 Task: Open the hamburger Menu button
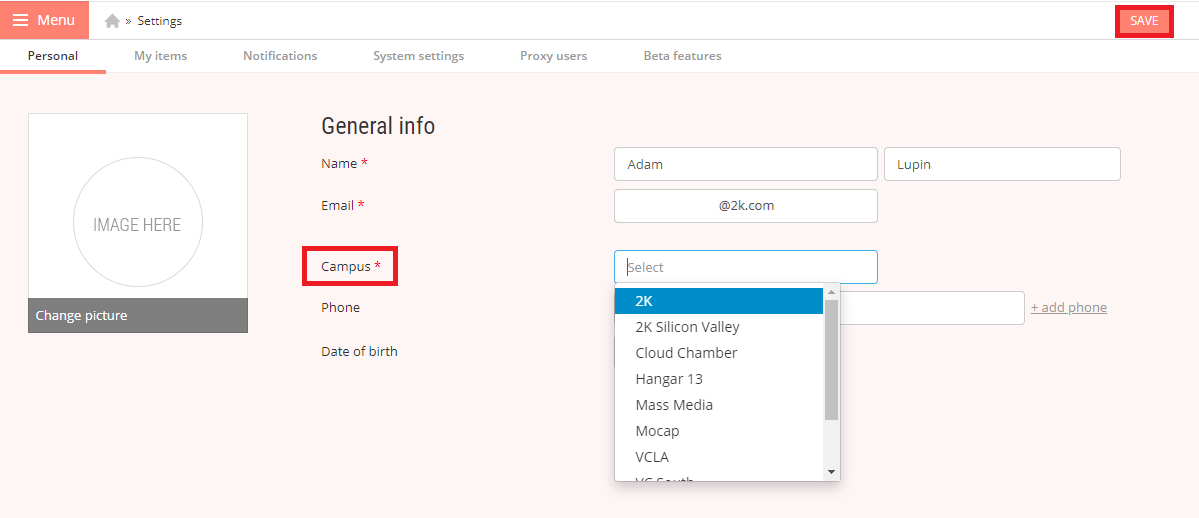[44, 20]
